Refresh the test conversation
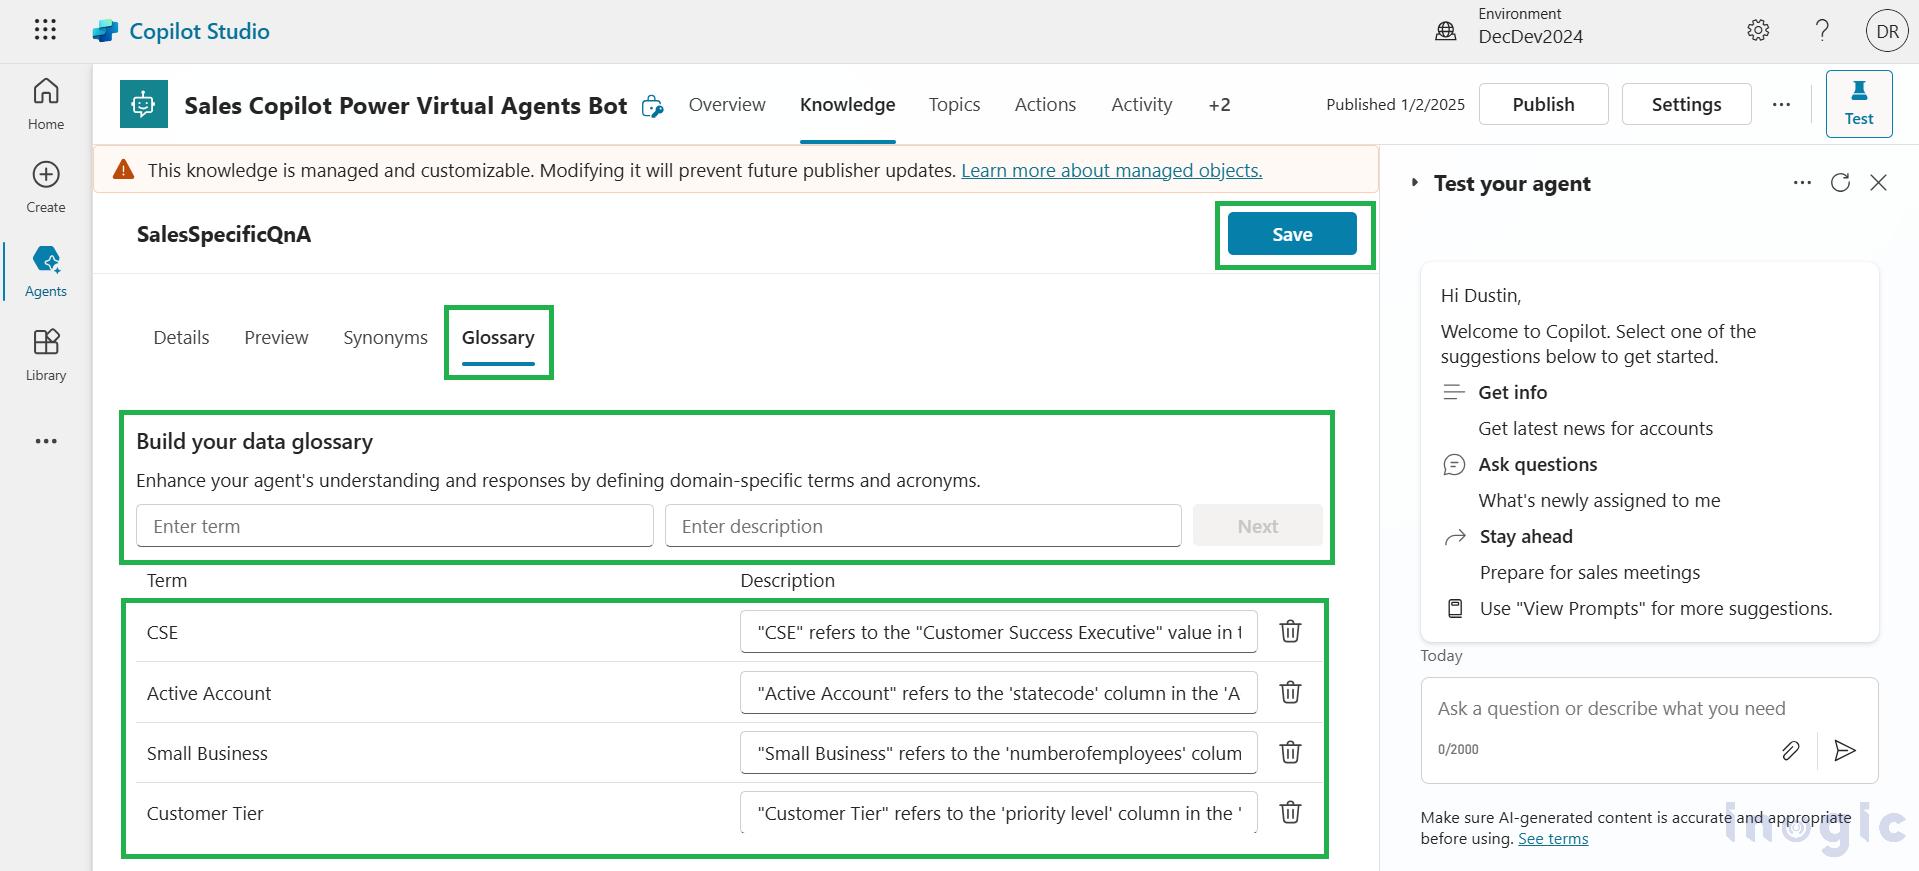The height and width of the screenshot is (871, 1919). click(x=1840, y=182)
